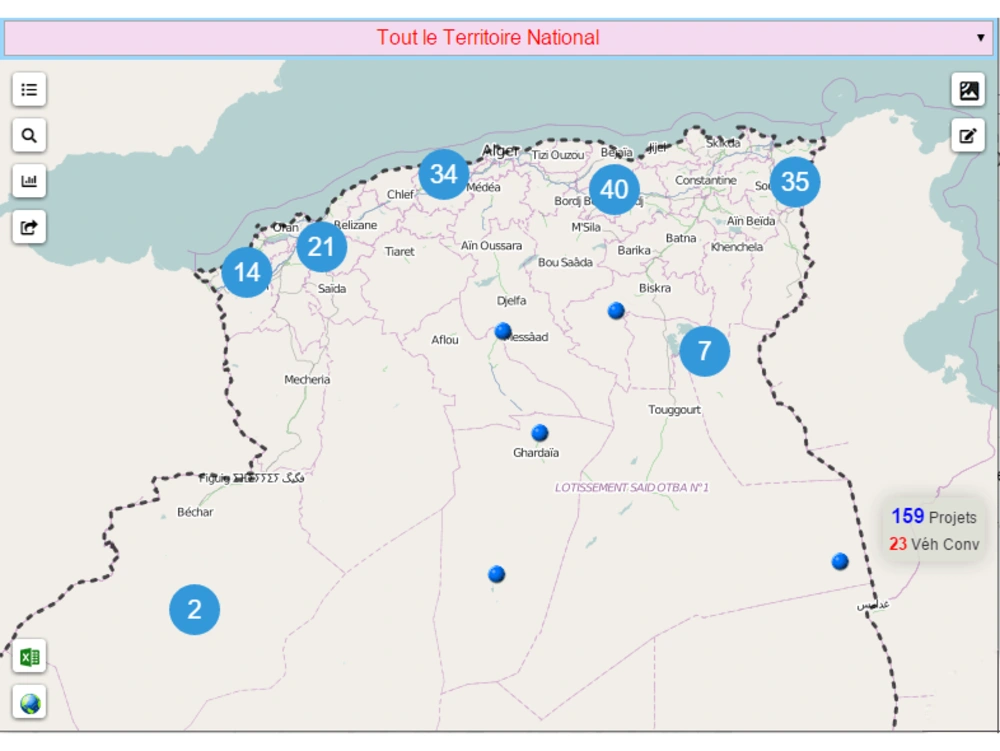1000x751 pixels.
Task: Click the Béchar label
Action: pos(195,512)
